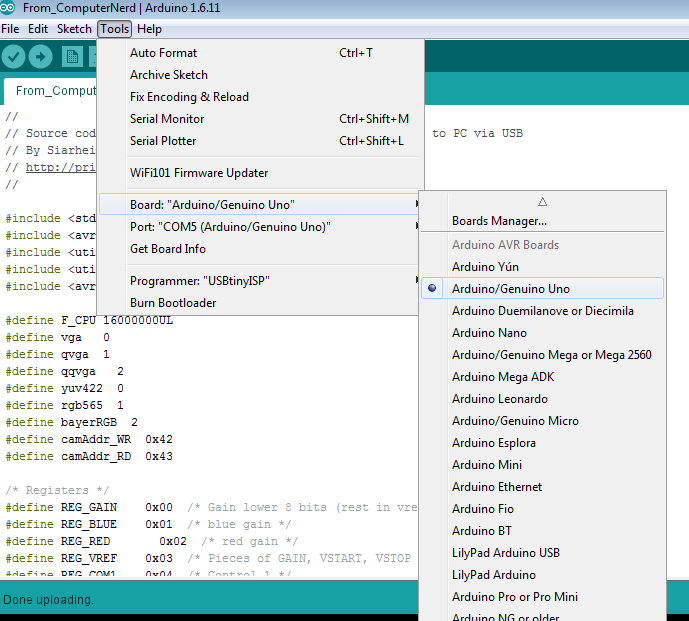Choose Fix Encoding & Reload
689x621 pixels.
260,97
